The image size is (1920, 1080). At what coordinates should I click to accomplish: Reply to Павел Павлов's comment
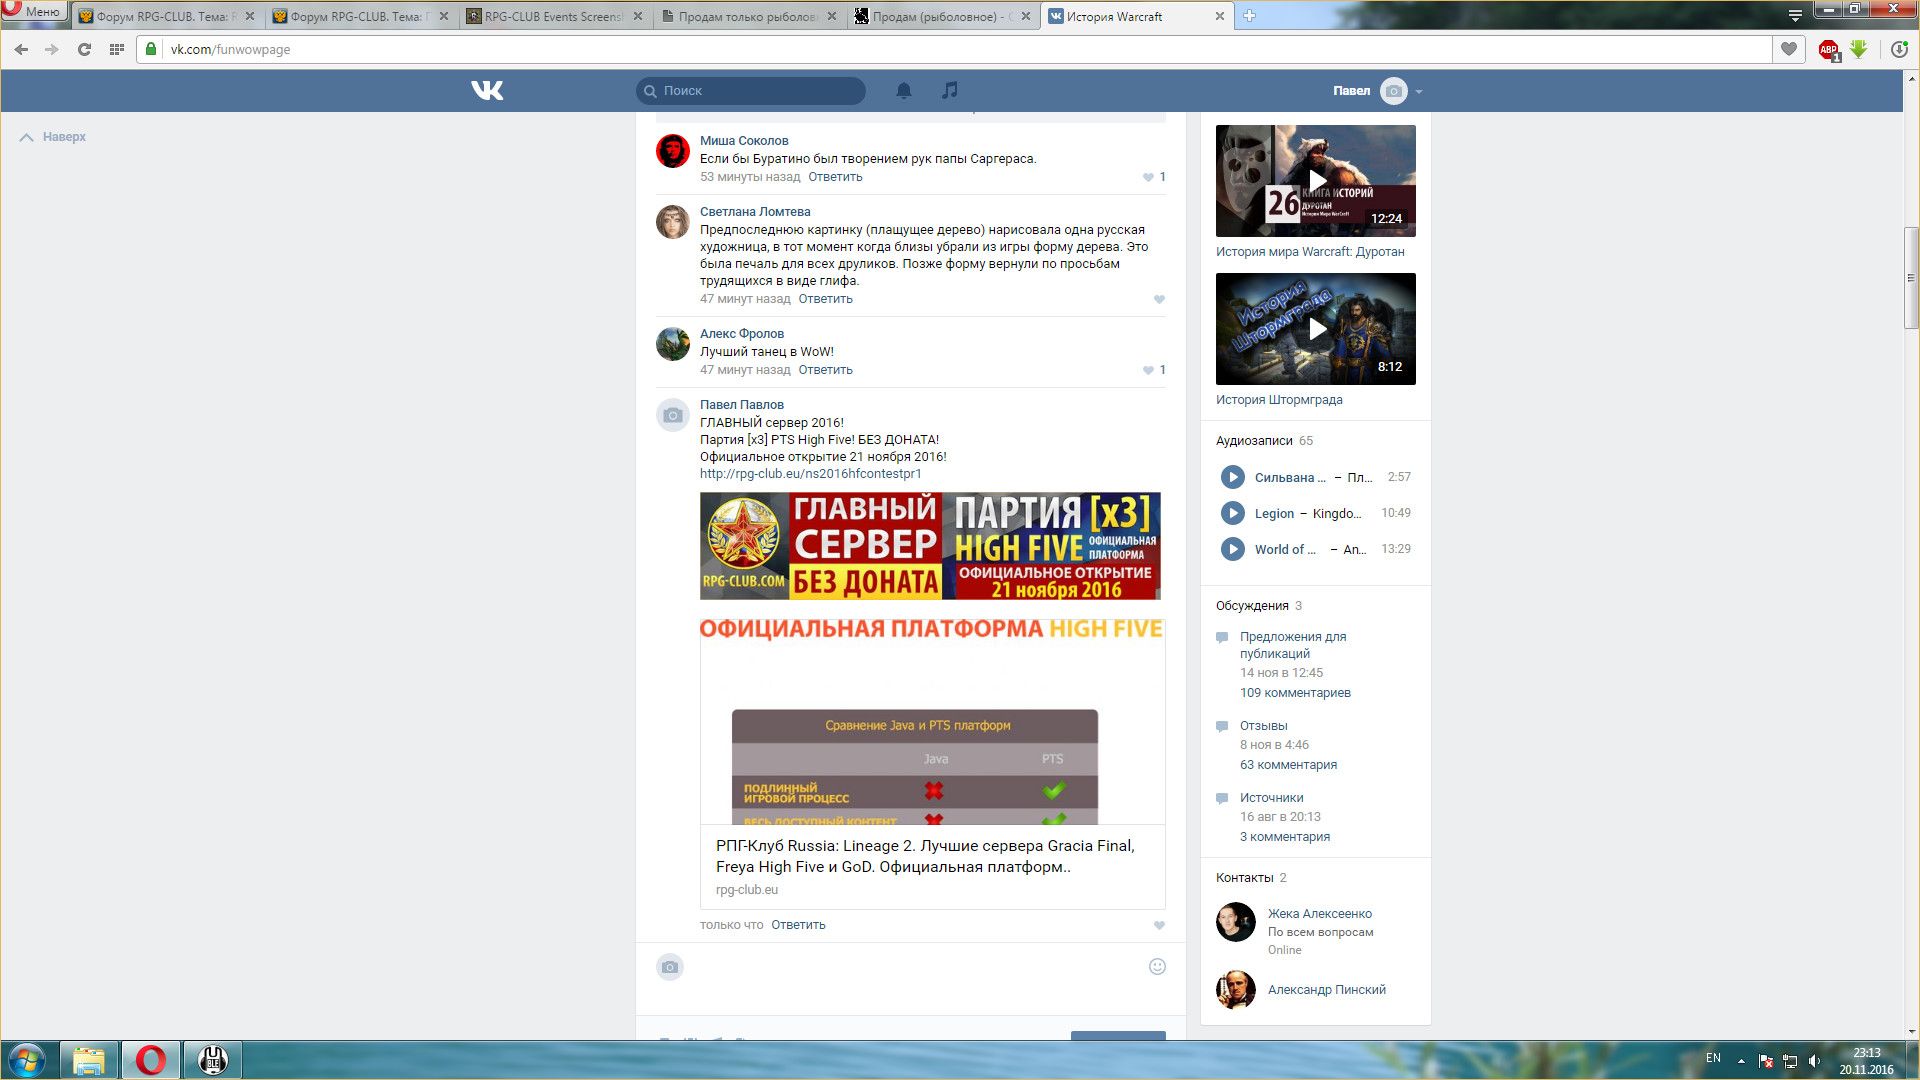(x=798, y=925)
